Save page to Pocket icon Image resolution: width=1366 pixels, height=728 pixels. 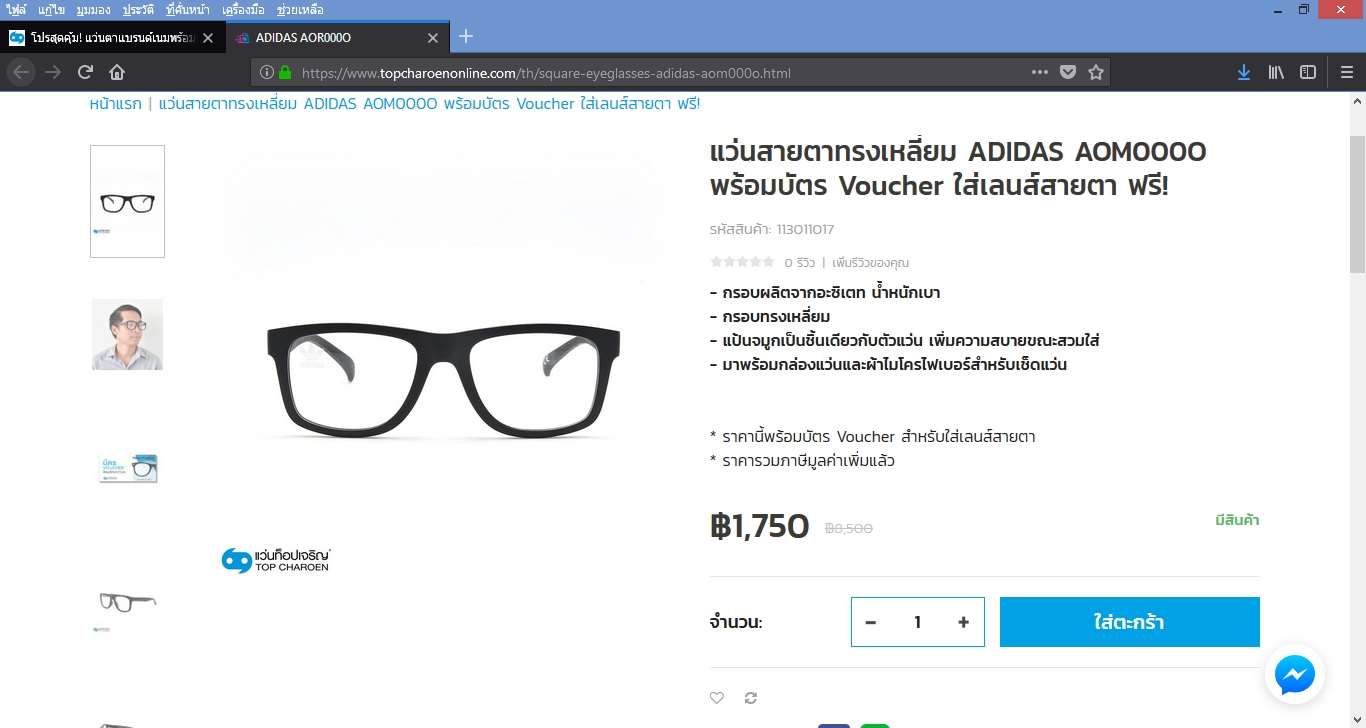click(x=1068, y=72)
